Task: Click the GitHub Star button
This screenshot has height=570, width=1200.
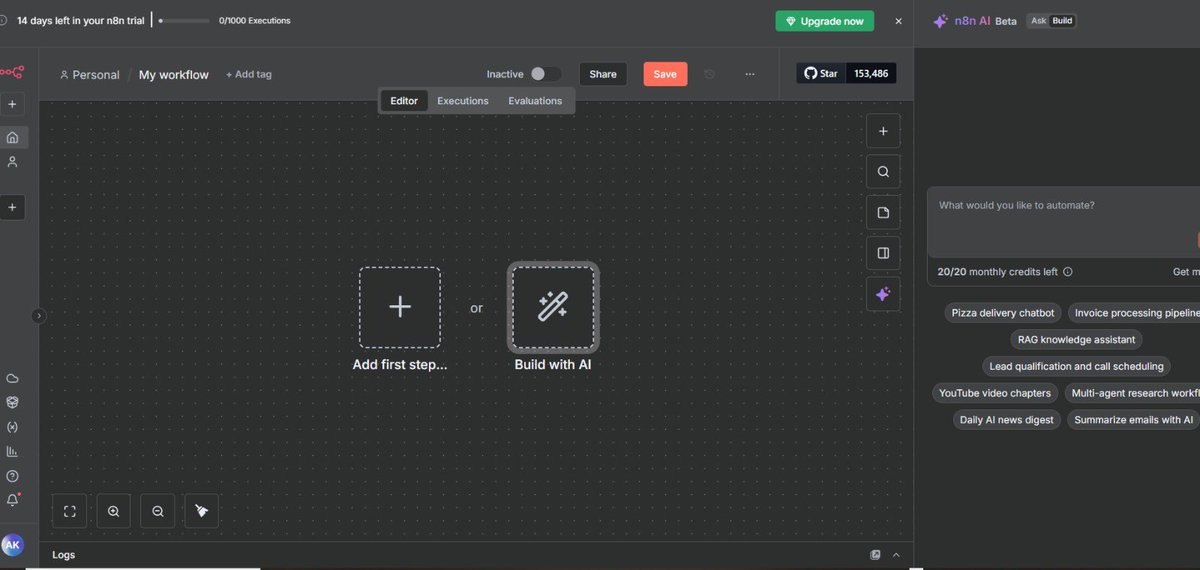Action: coord(821,74)
